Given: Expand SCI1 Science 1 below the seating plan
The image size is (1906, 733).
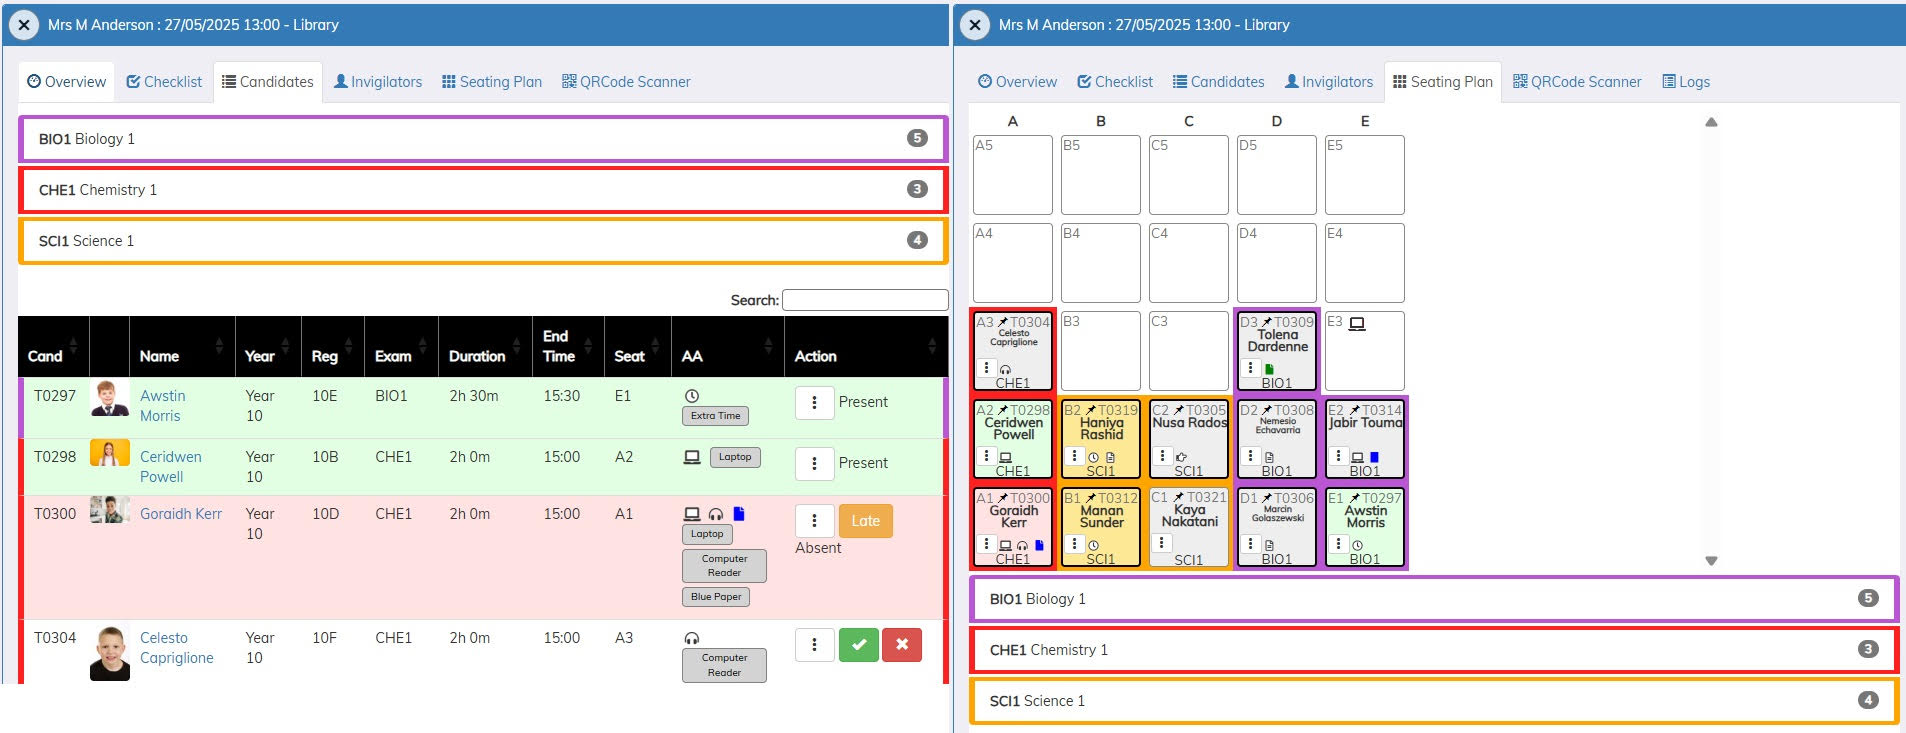Looking at the screenshot, I should click(x=1433, y=701).
